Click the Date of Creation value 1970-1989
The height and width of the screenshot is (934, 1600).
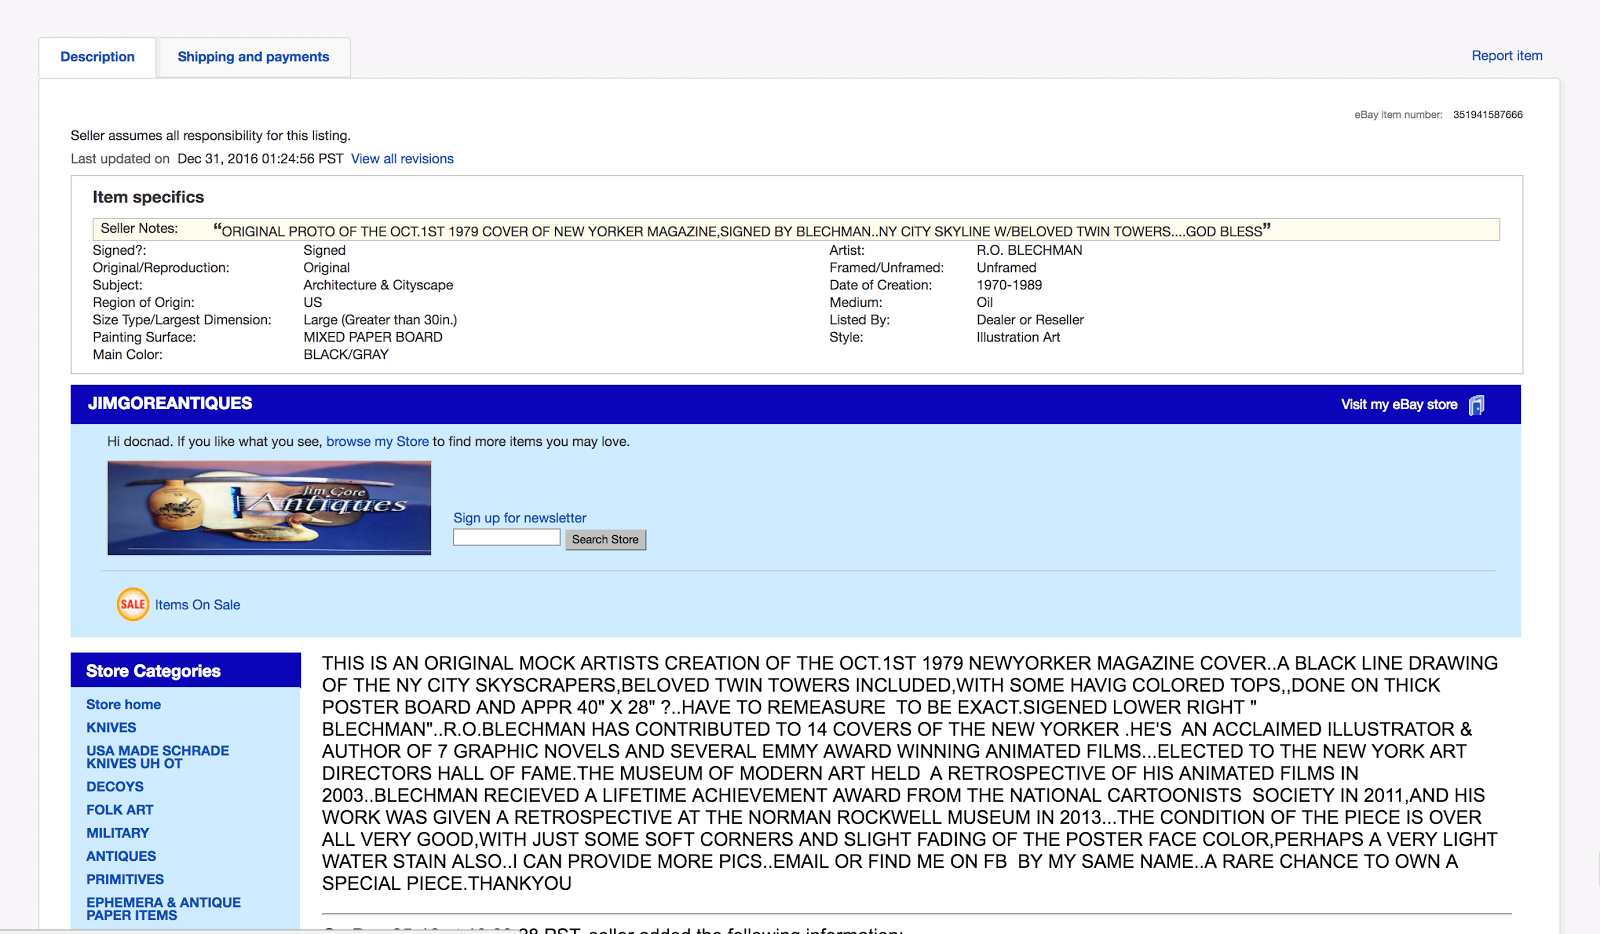tap(1009, 286)
